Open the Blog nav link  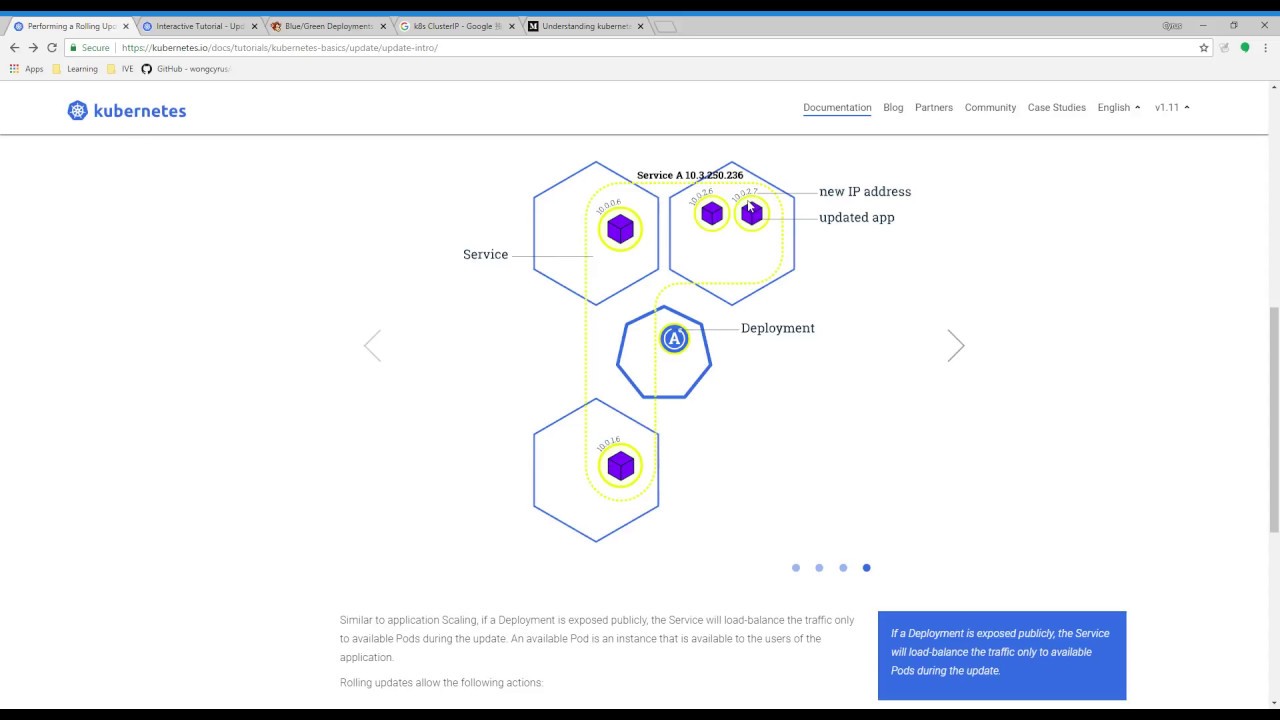[x=893, y=107]
